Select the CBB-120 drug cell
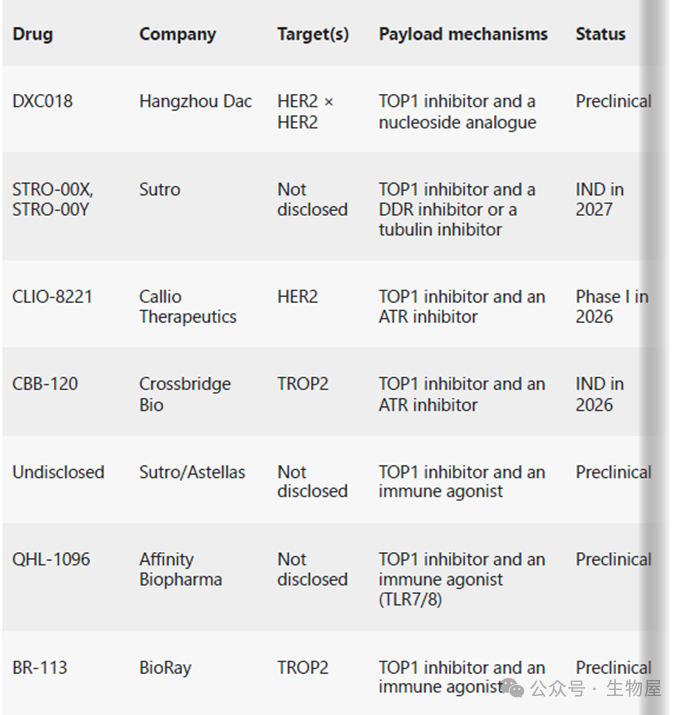Image resolution: width=683 pixels, height=715 pixels. coord(45,384)
